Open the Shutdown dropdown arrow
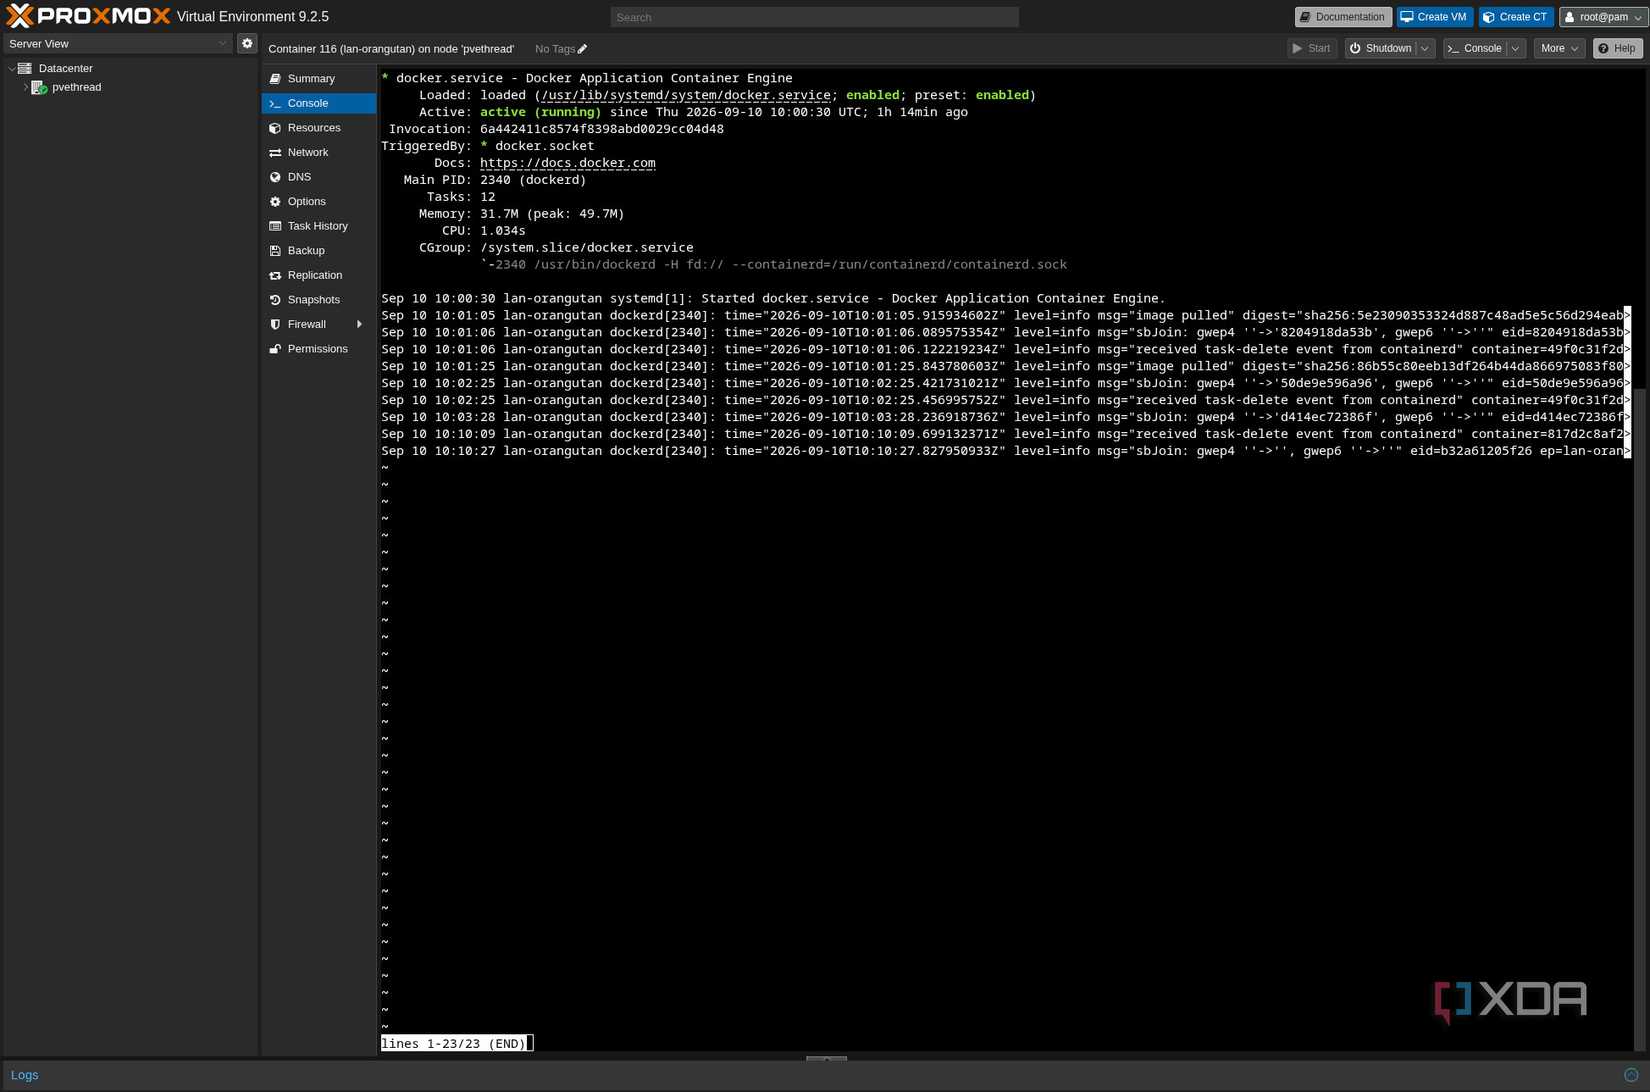 pos(1425,48)
